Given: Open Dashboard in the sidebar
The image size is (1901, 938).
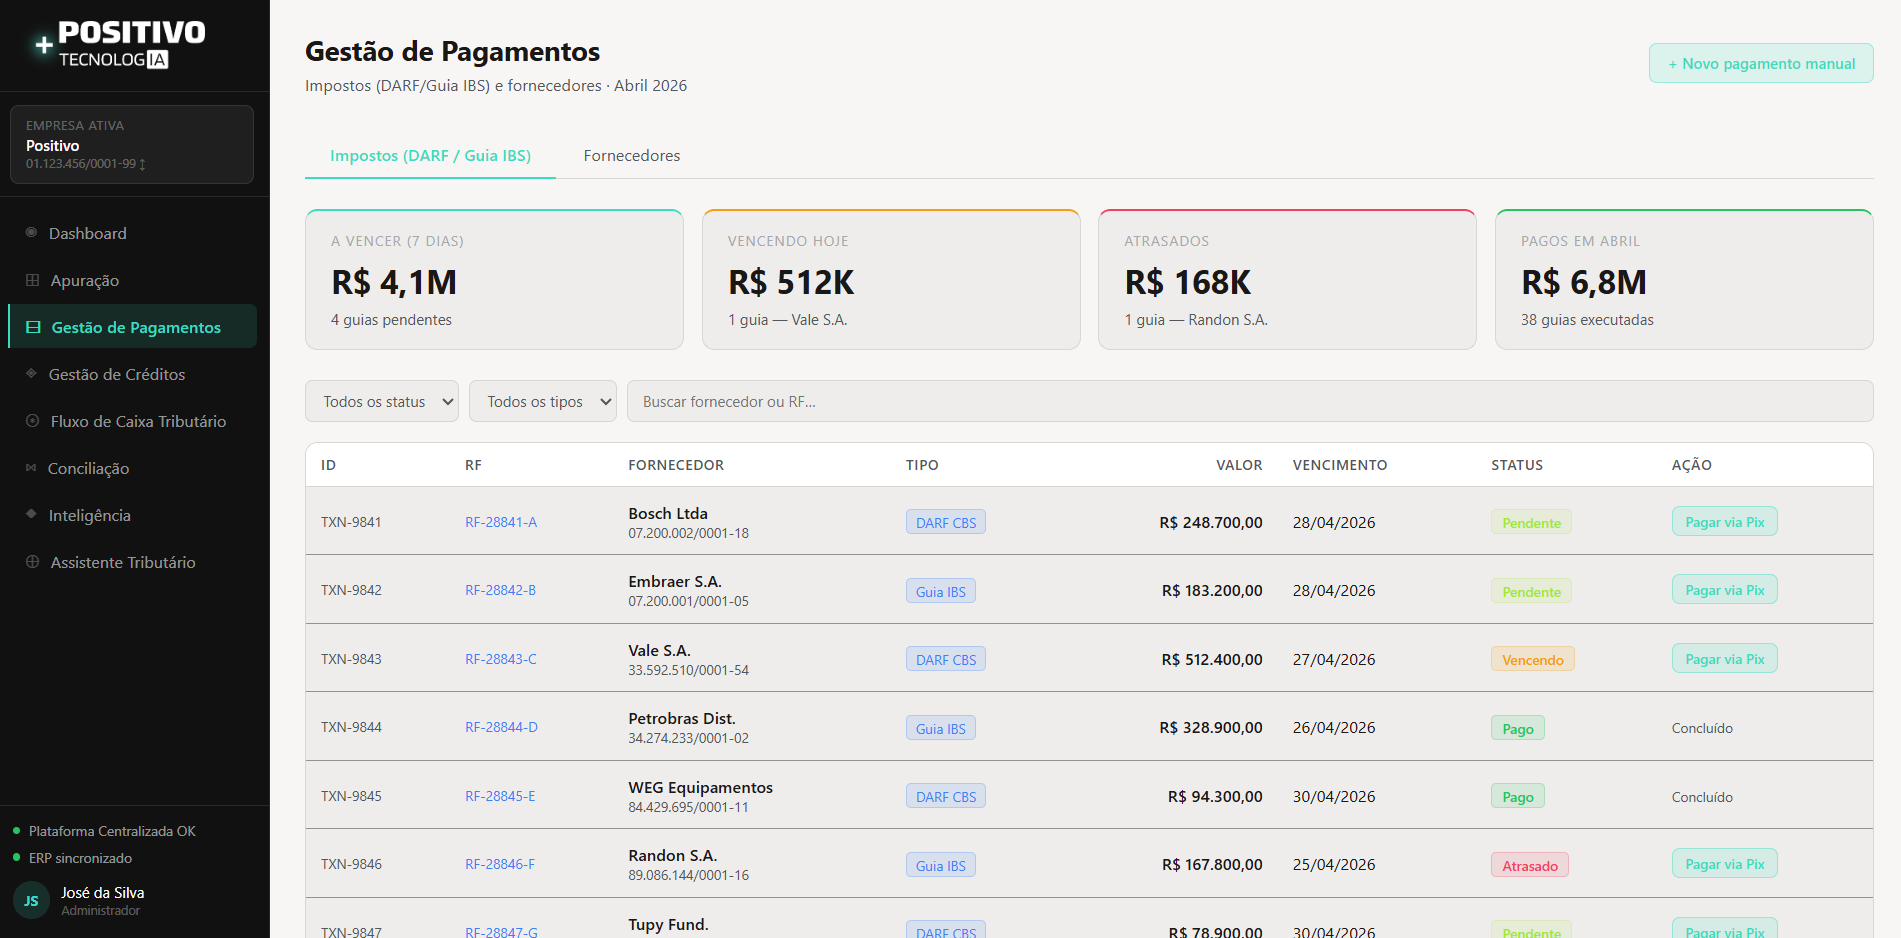Looking at the screenshot, I should pos(132,233).
